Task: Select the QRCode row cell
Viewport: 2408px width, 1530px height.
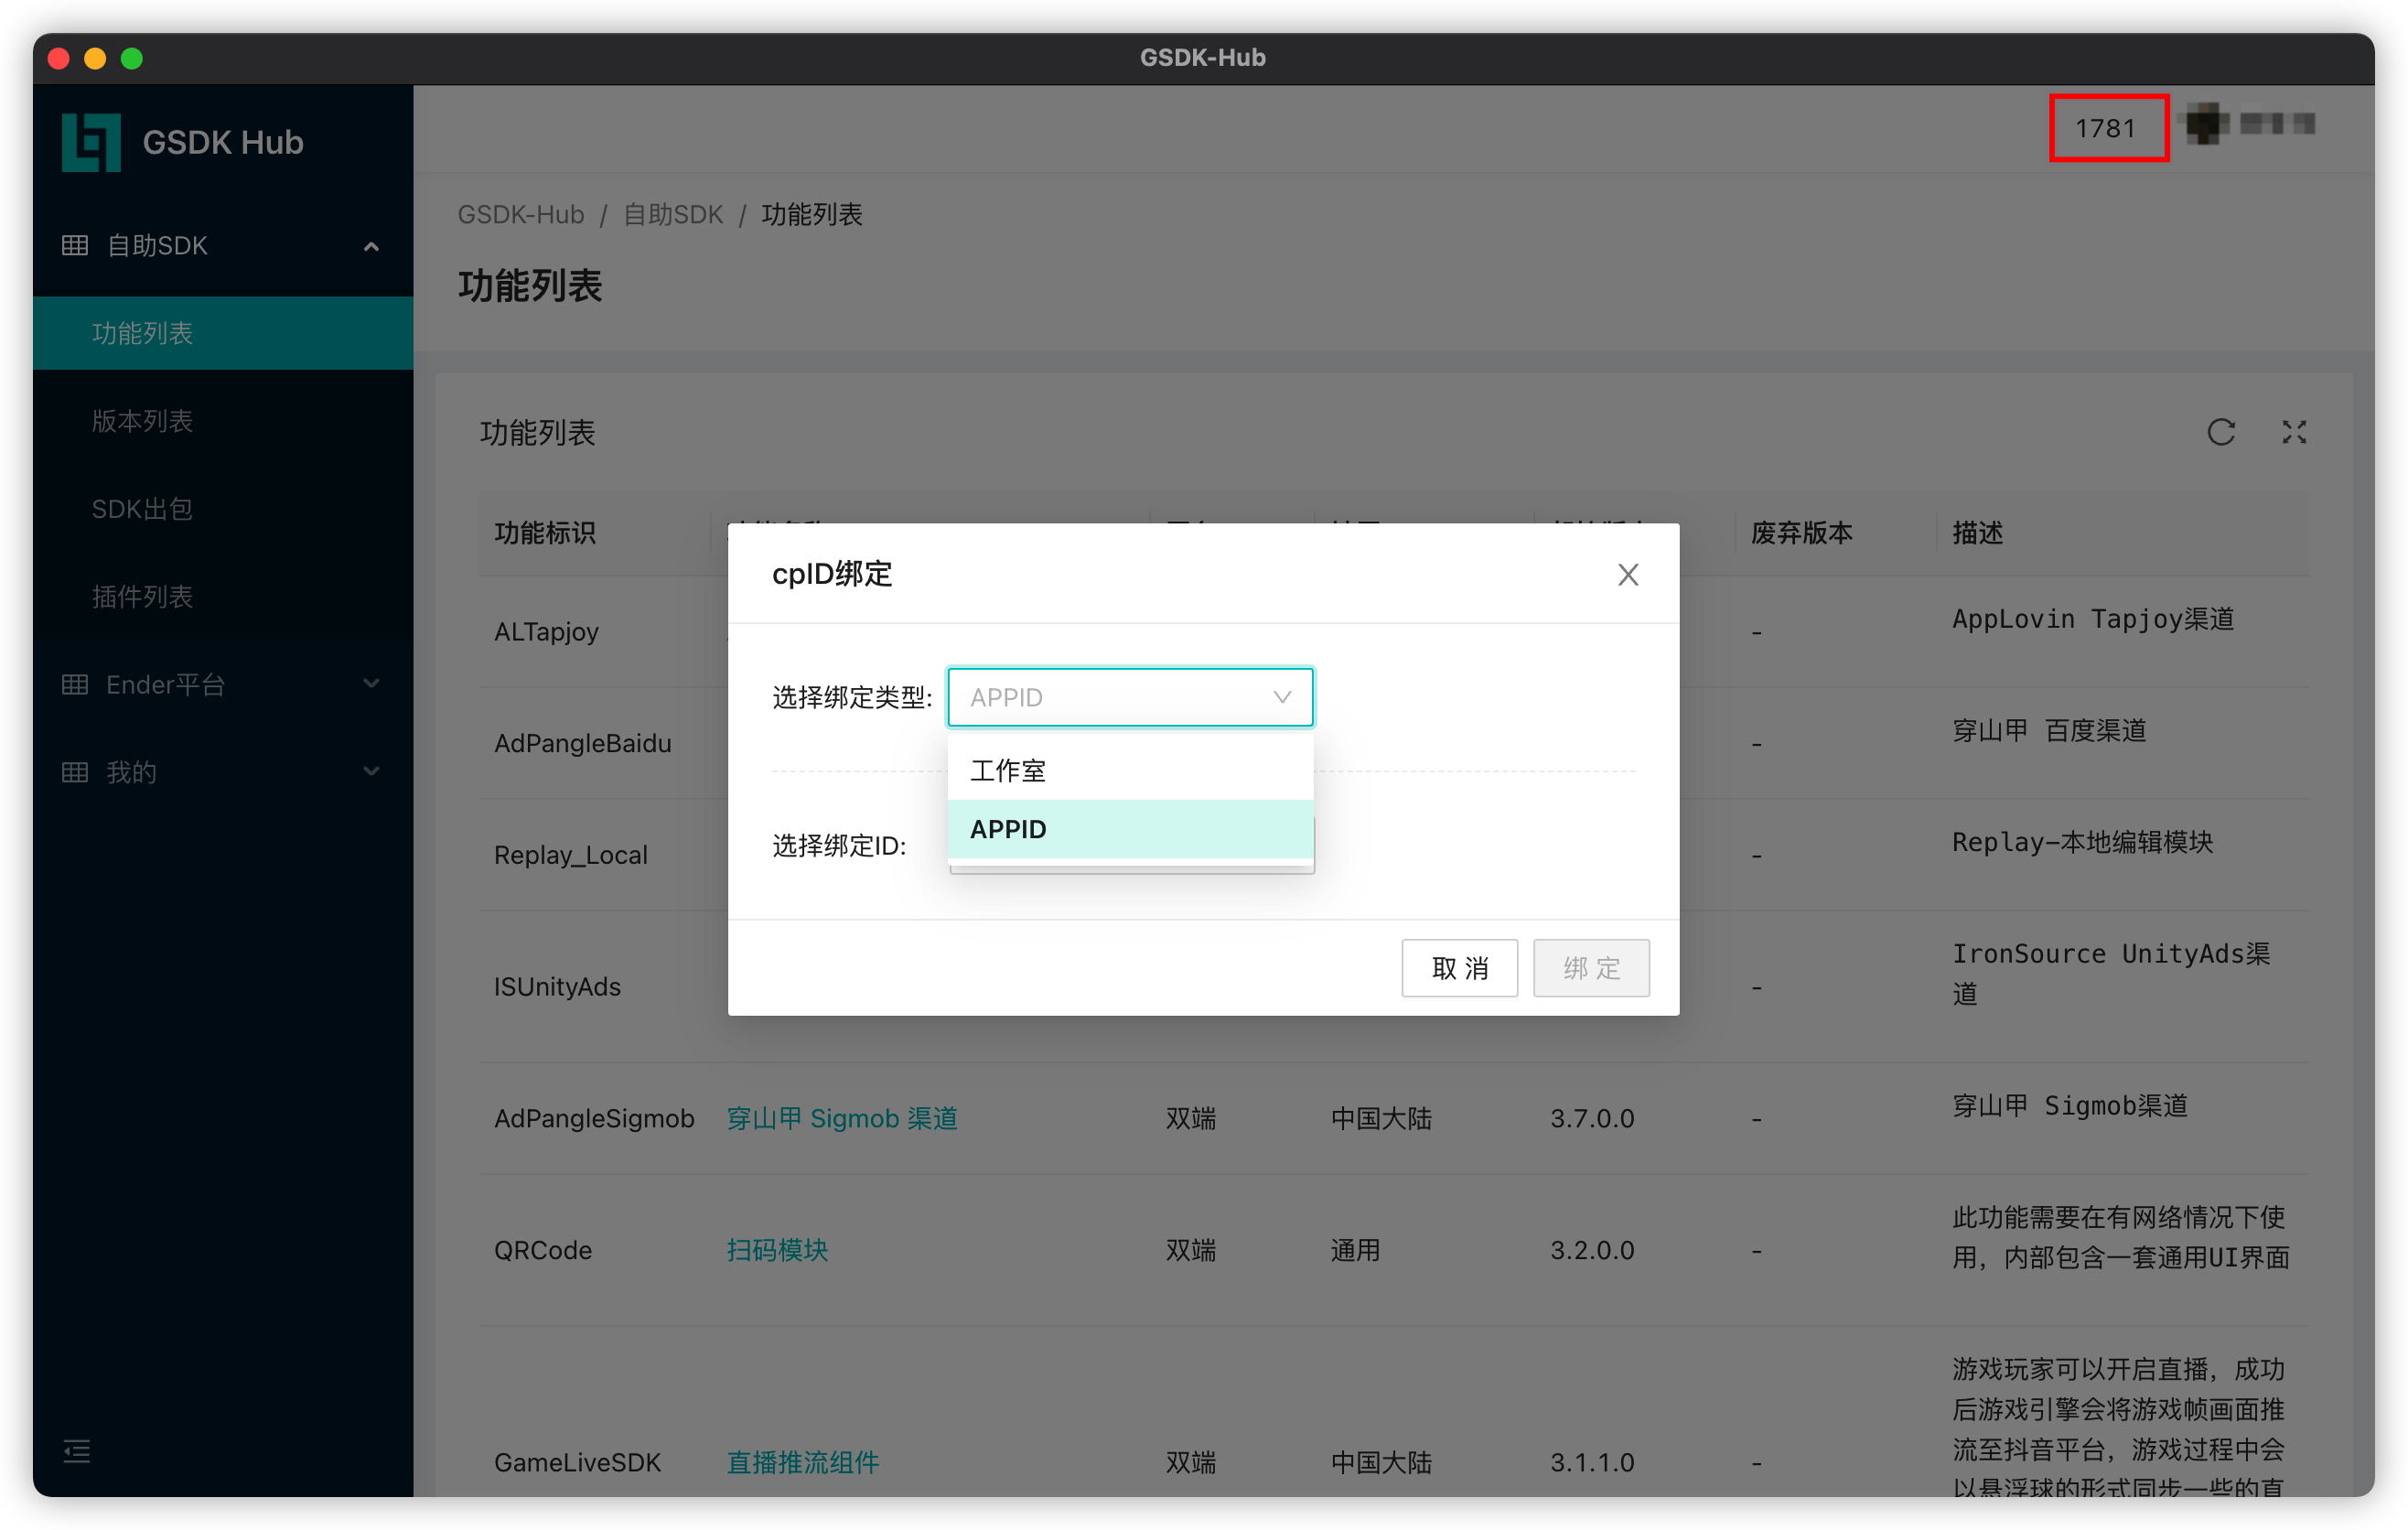Action: tap(543, 1249)
